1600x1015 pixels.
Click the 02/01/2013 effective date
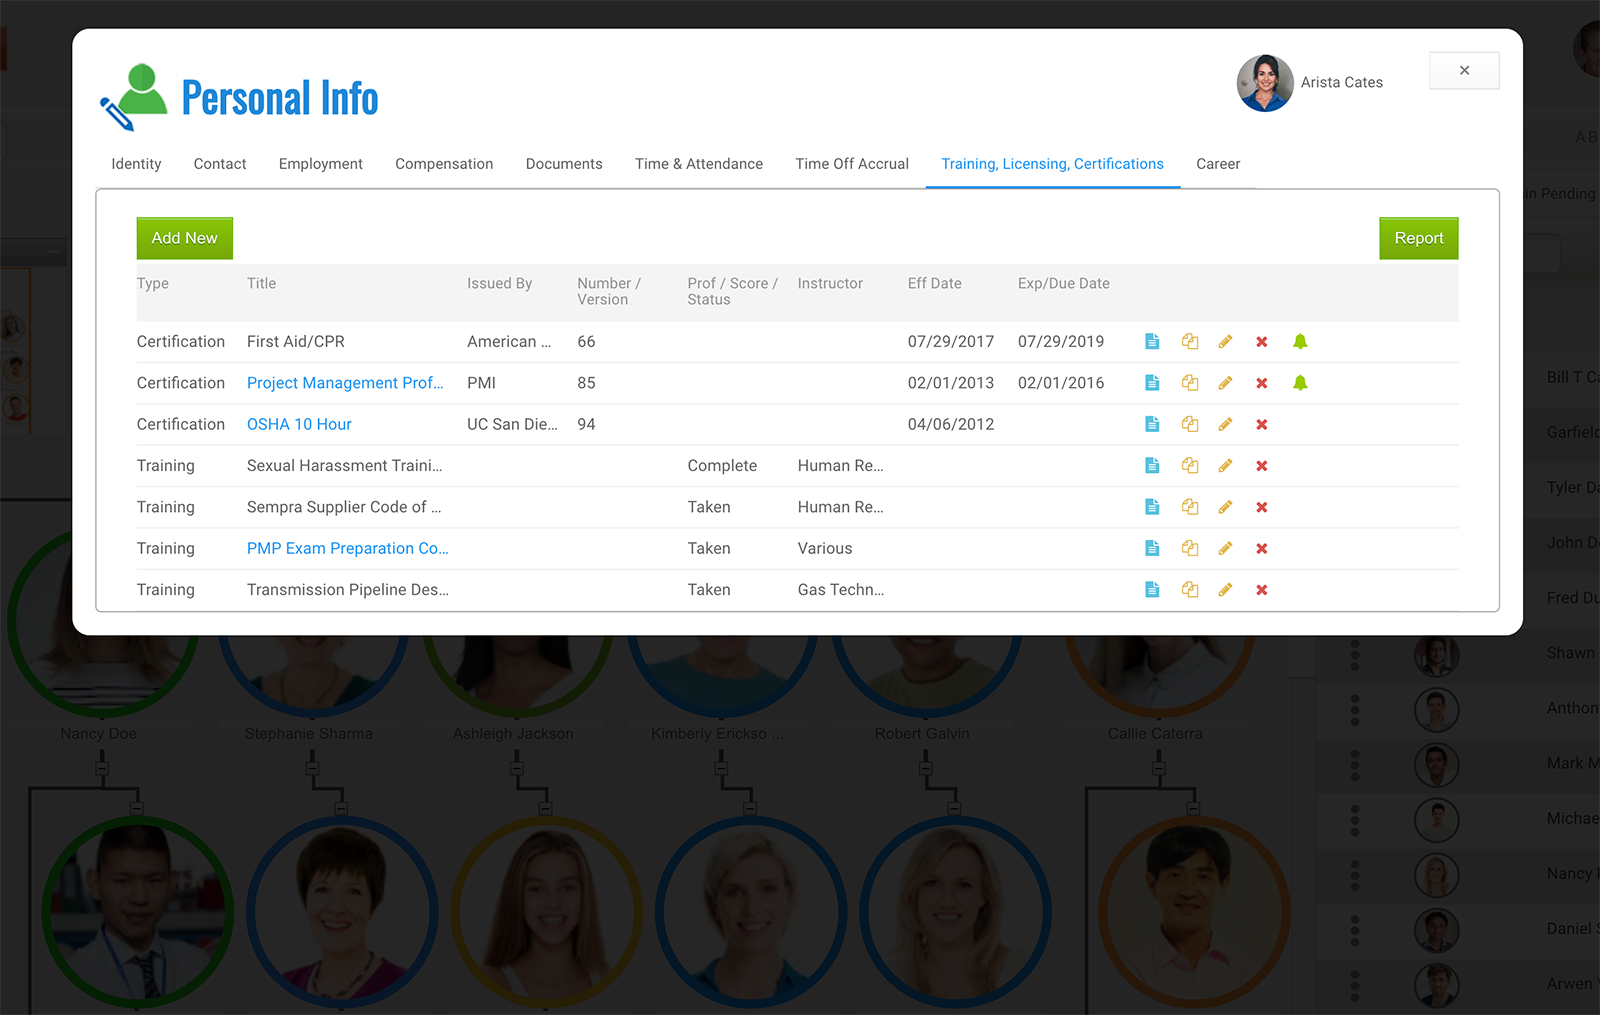coord(951,383)
